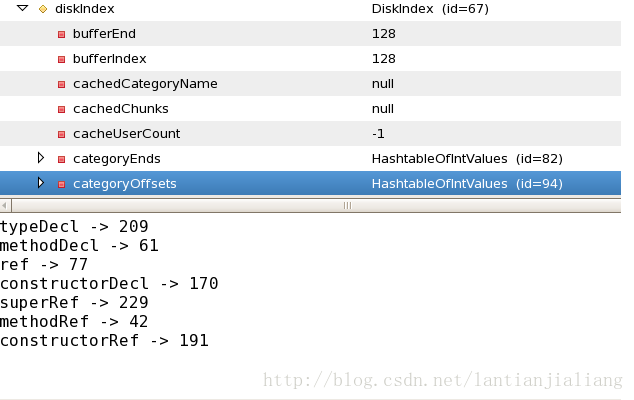Click the -1 value of cacheUserCount
The image size is (634, 400).
pyautogui.click(x=378, y=133)
